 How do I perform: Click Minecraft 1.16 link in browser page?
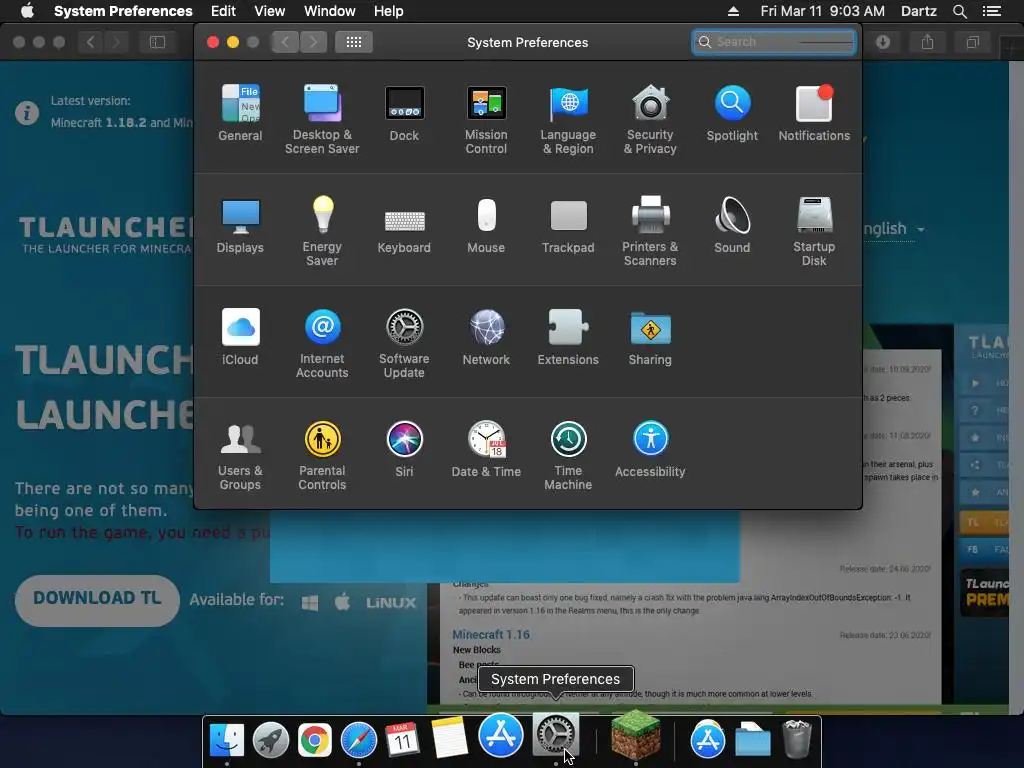[491, 634]
